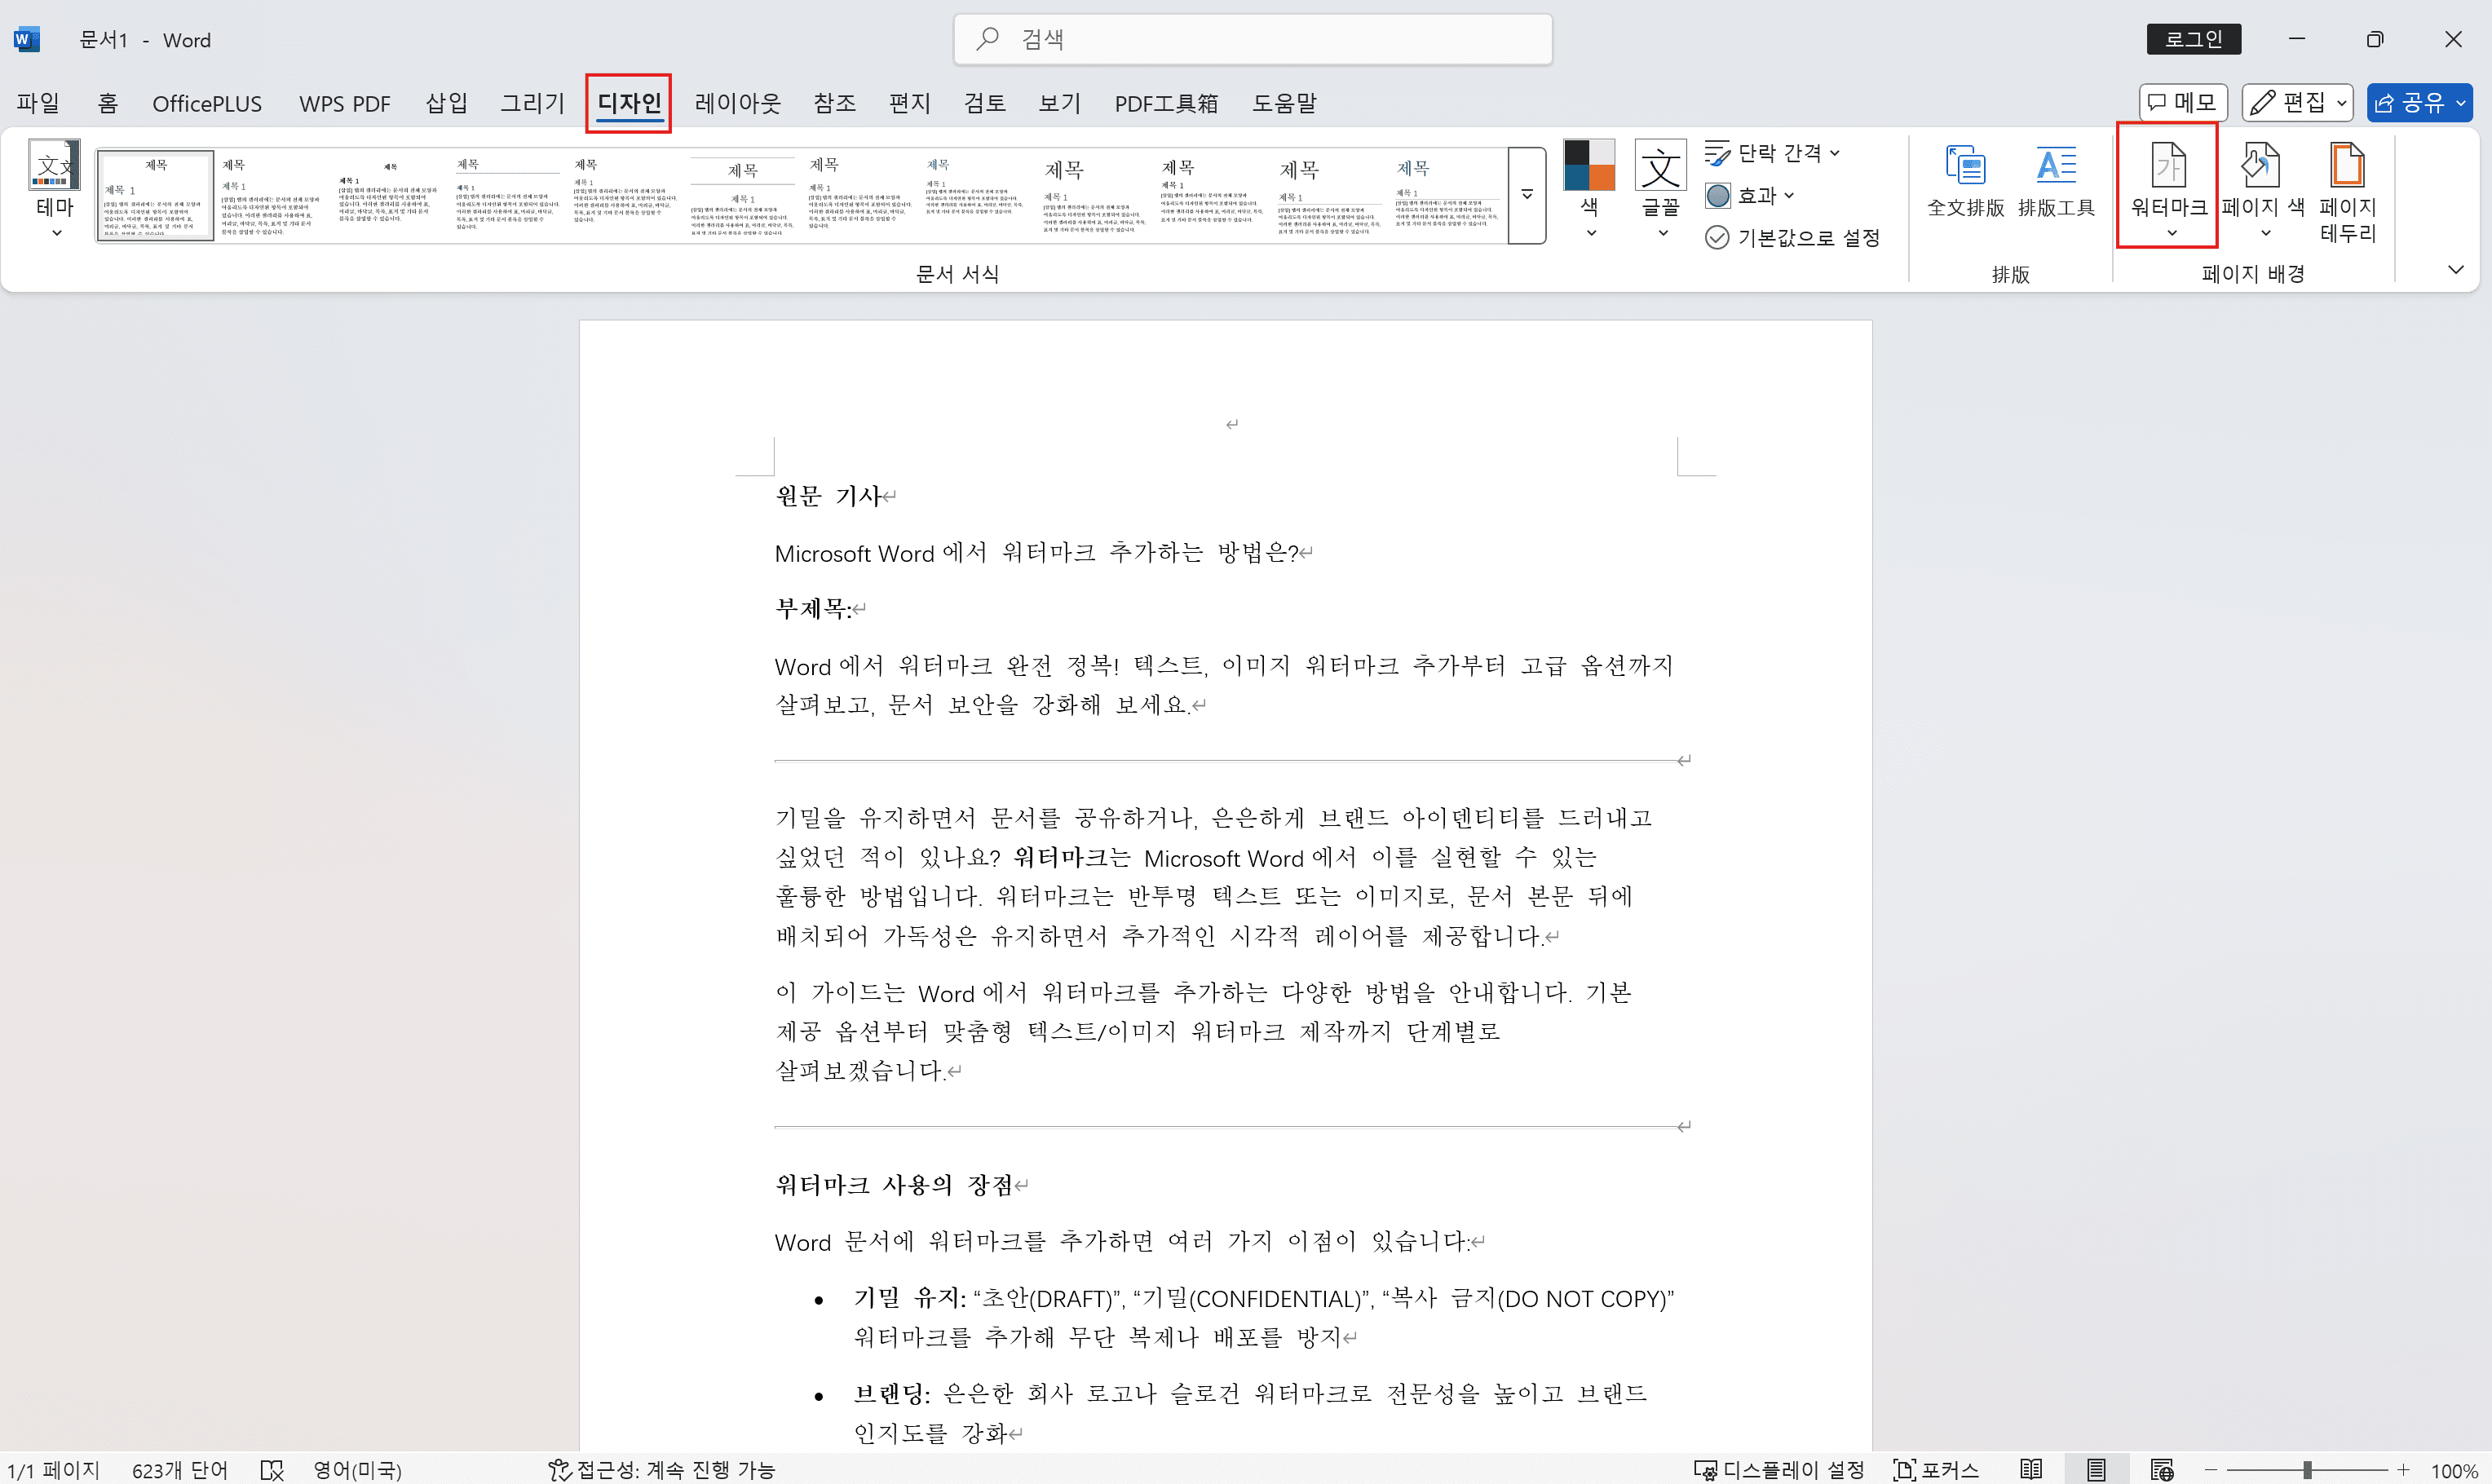The height and width of the screenshot is (1484, 2492).
Task: Click the Login (로그인) button
Action: tap(2193, 39)
